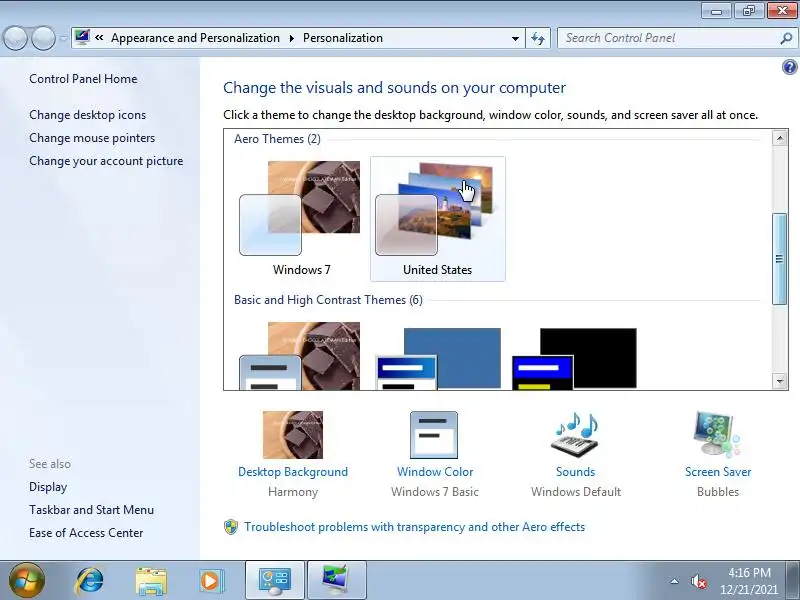
Task: Select the United States theme
Action: tap(438, 219)
